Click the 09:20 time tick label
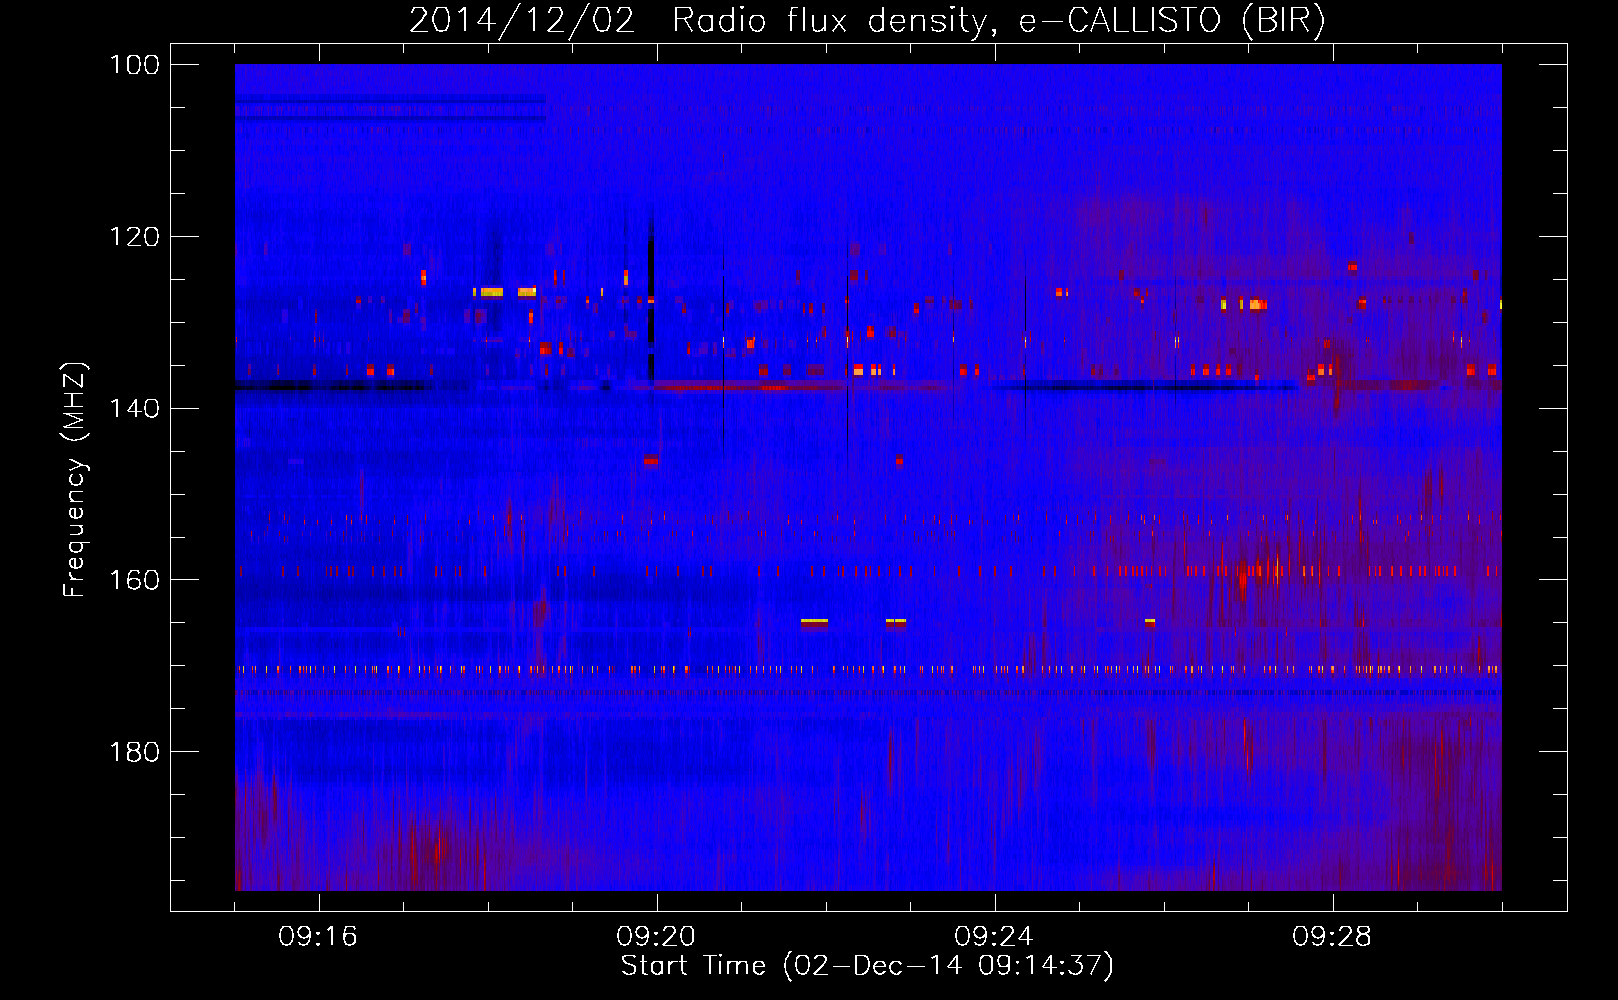The image size is (1618, 1000). 656,937
